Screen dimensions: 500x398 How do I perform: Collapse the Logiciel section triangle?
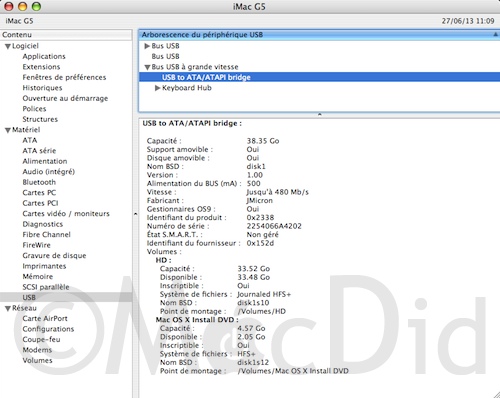pos(8,46)
